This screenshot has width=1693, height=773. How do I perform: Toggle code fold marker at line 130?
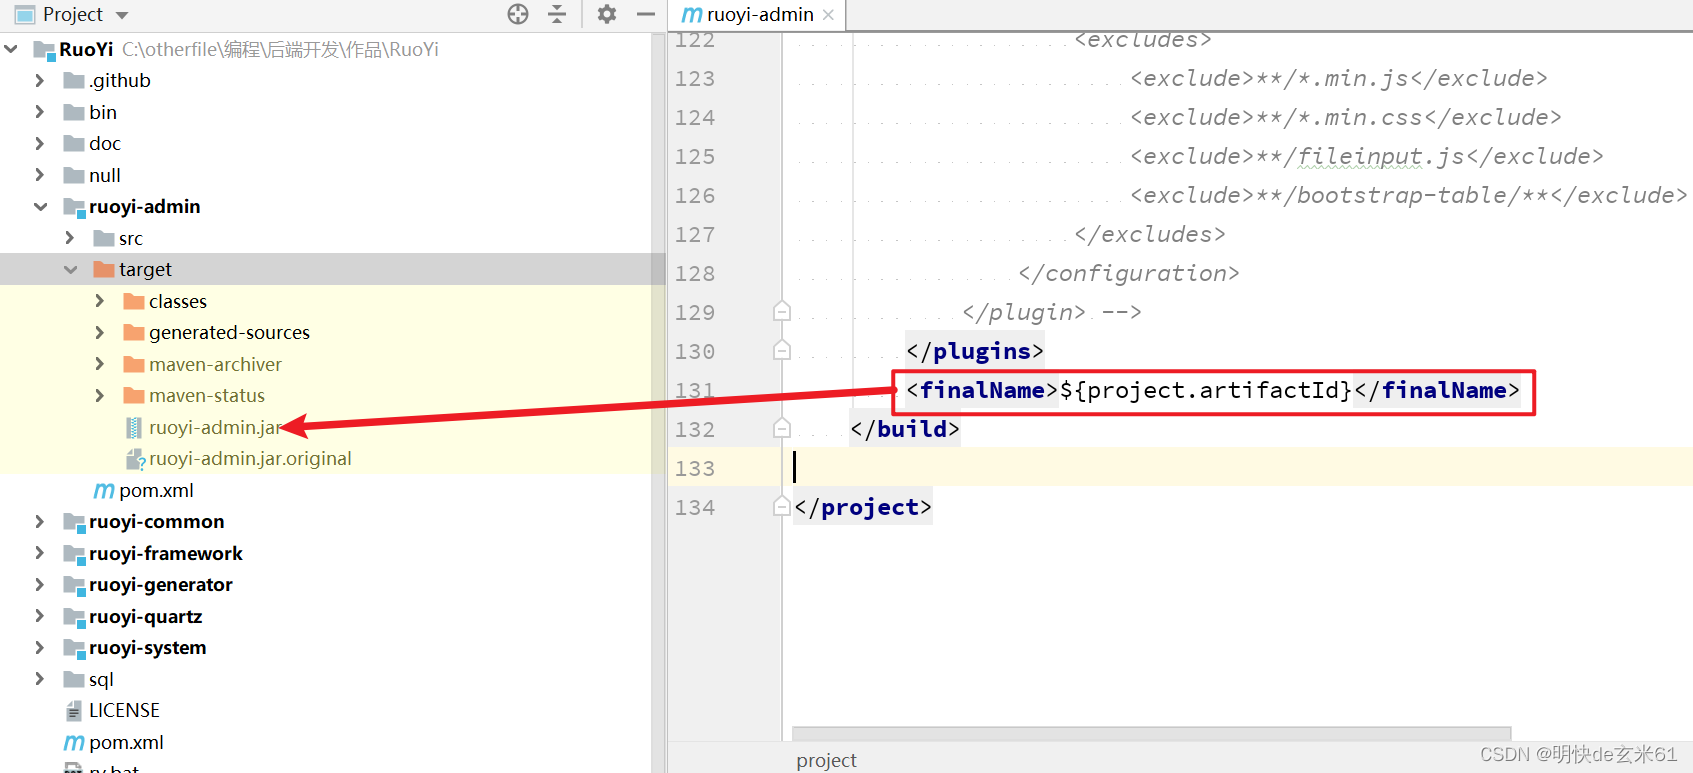tap(782, 350)
